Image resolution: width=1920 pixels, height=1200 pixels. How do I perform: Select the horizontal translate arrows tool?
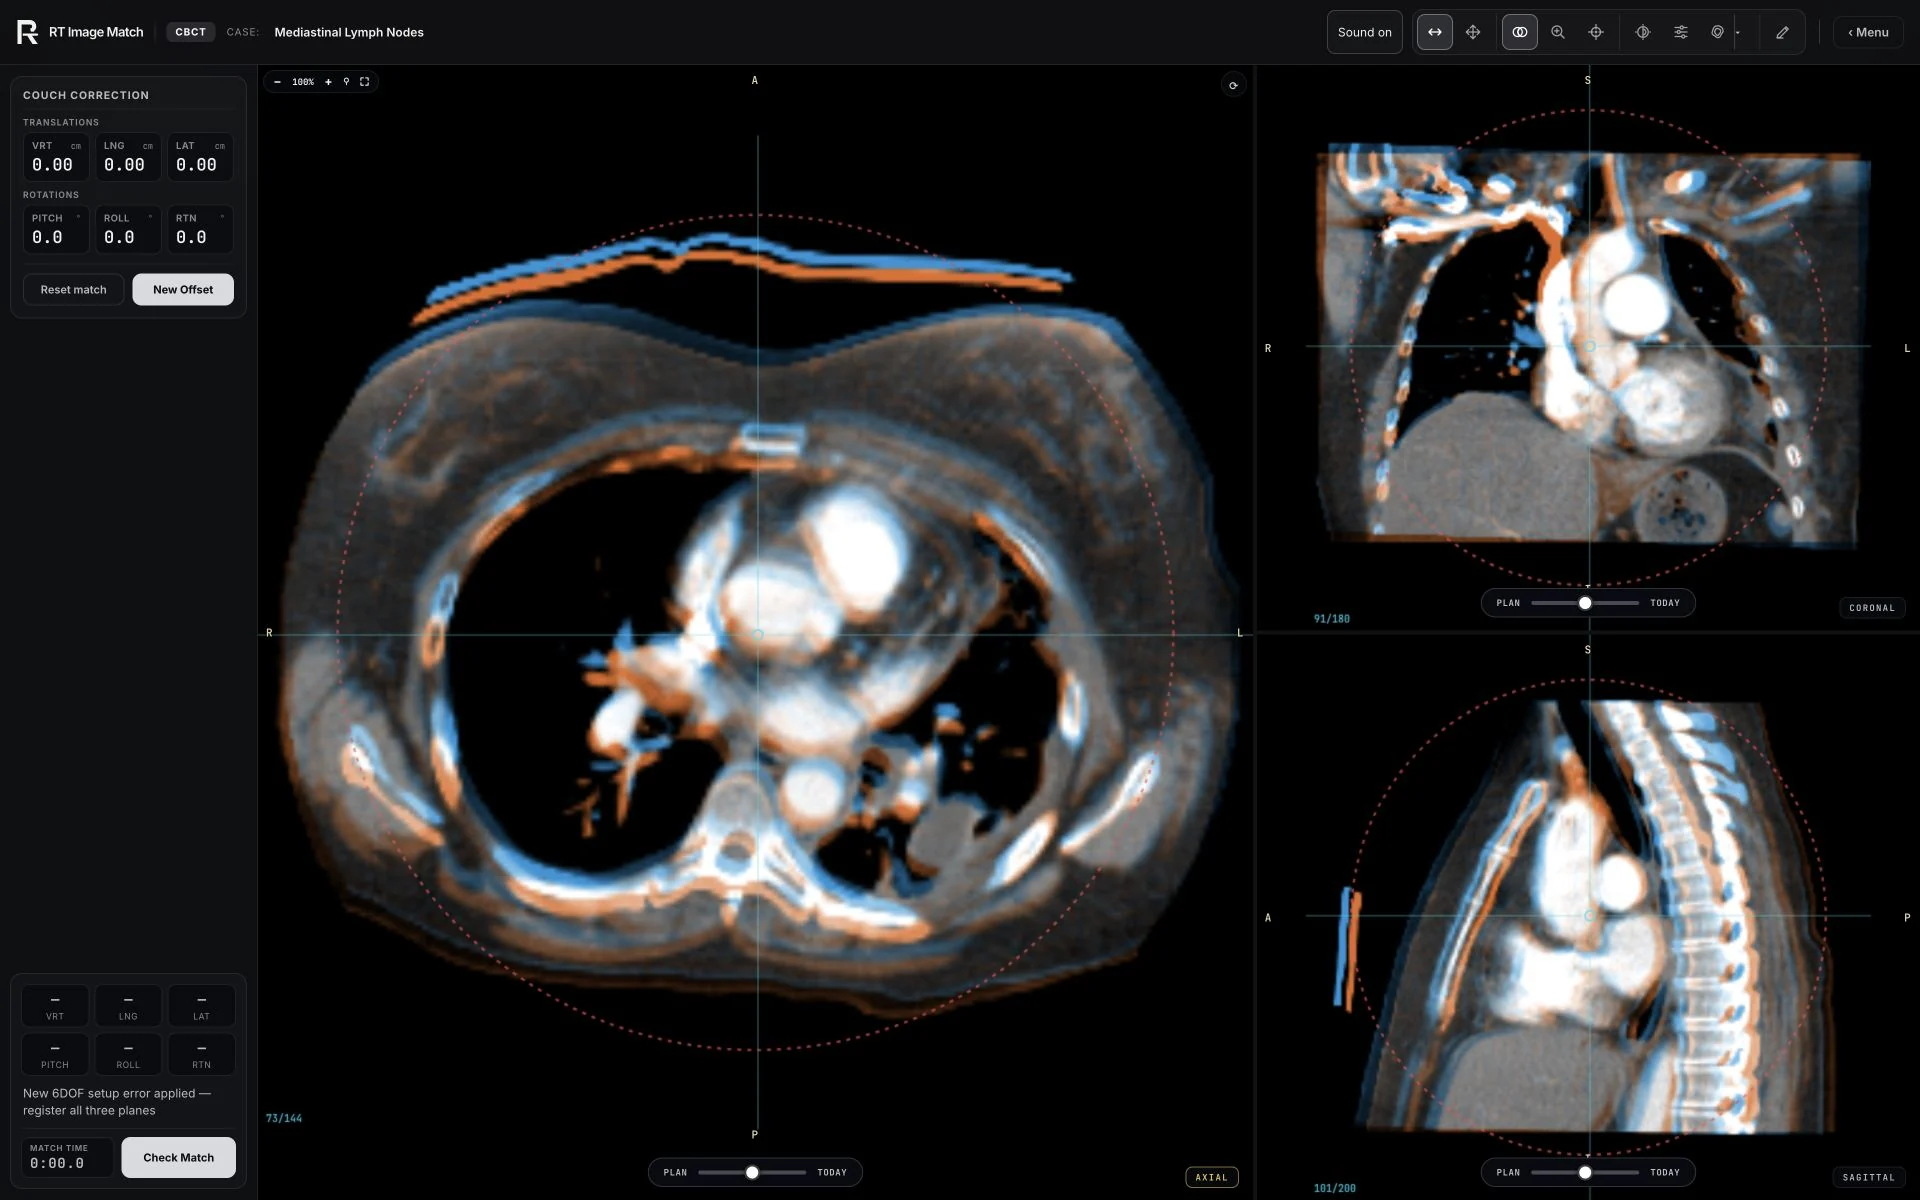(1434, 32)
